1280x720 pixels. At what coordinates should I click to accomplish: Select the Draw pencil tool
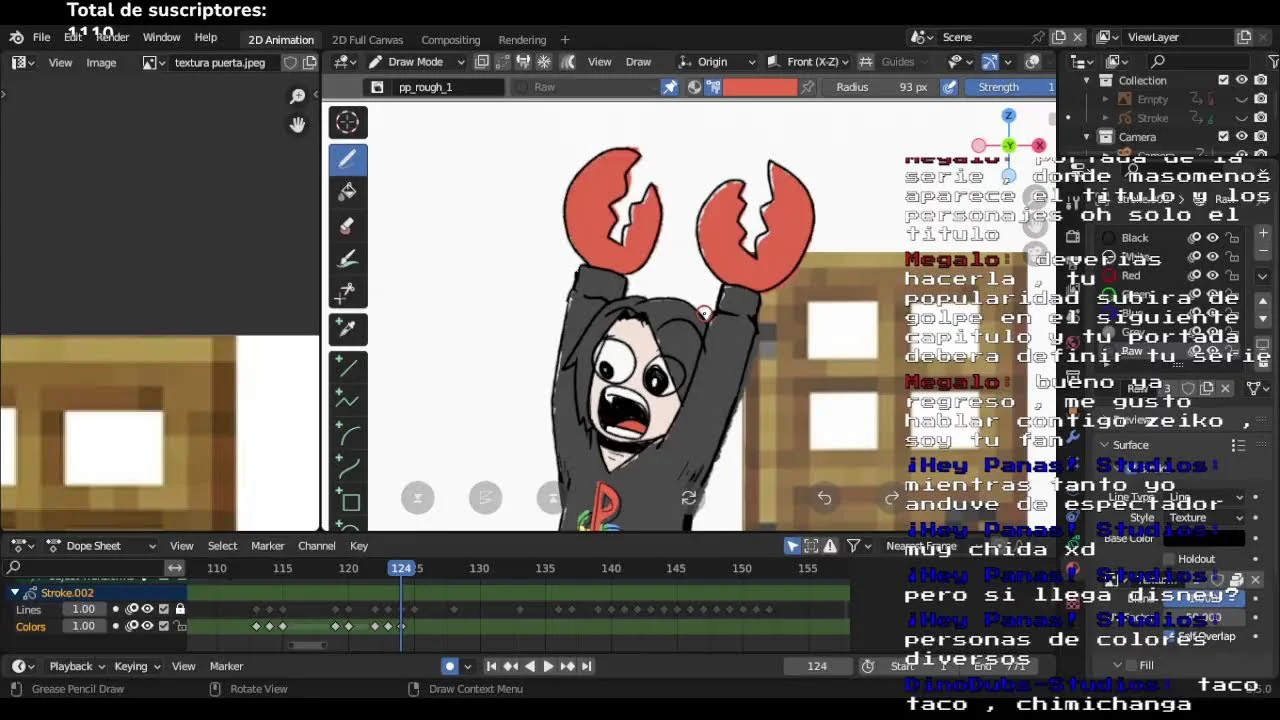pos(347,159)
